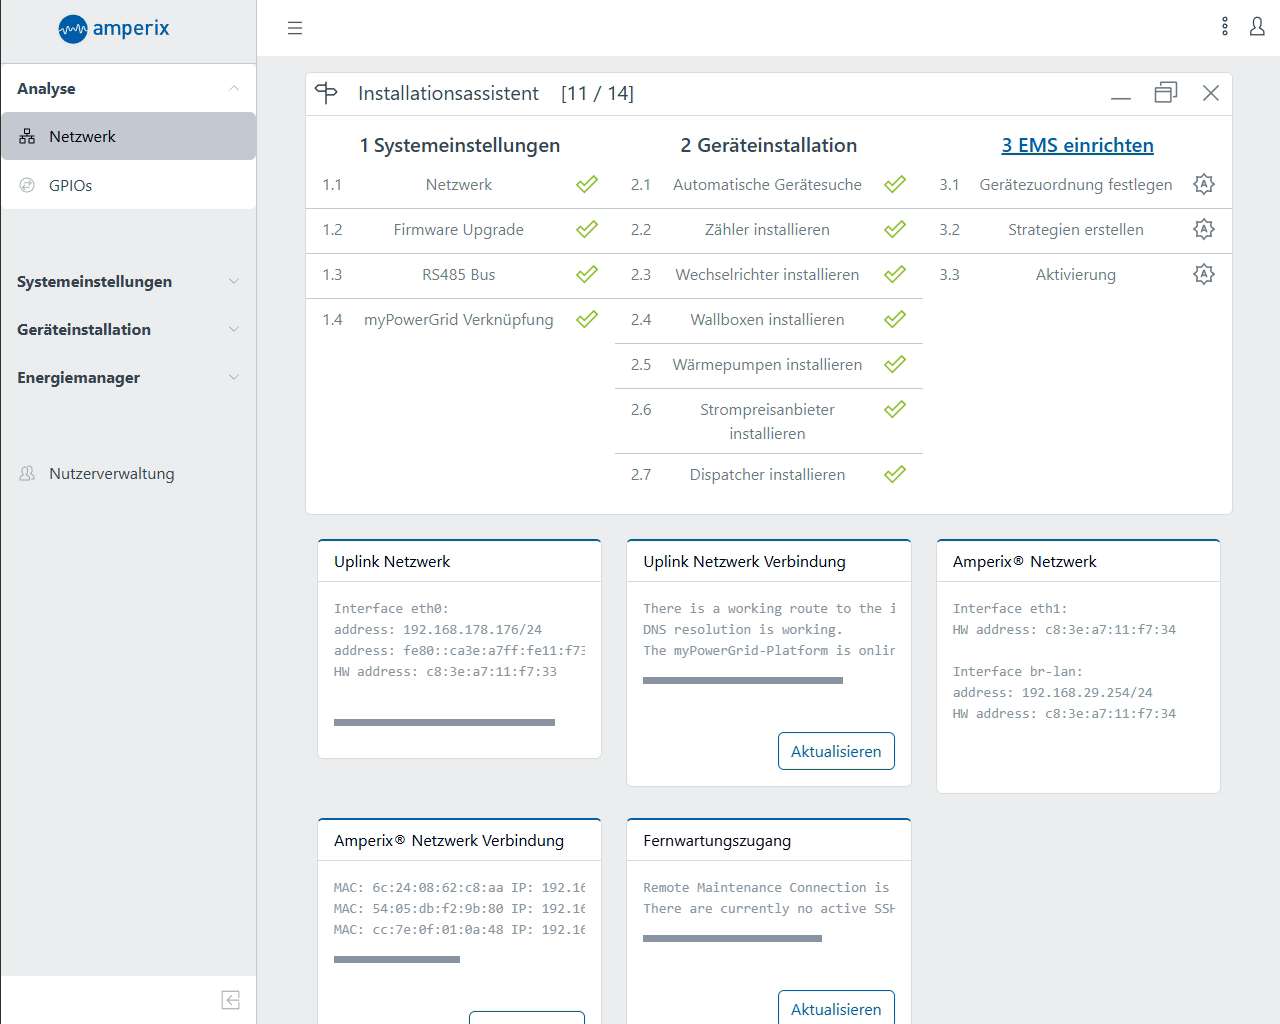Collapse the Analyse section
The height and width of the screenshot is (1024, 1280).
128,88
